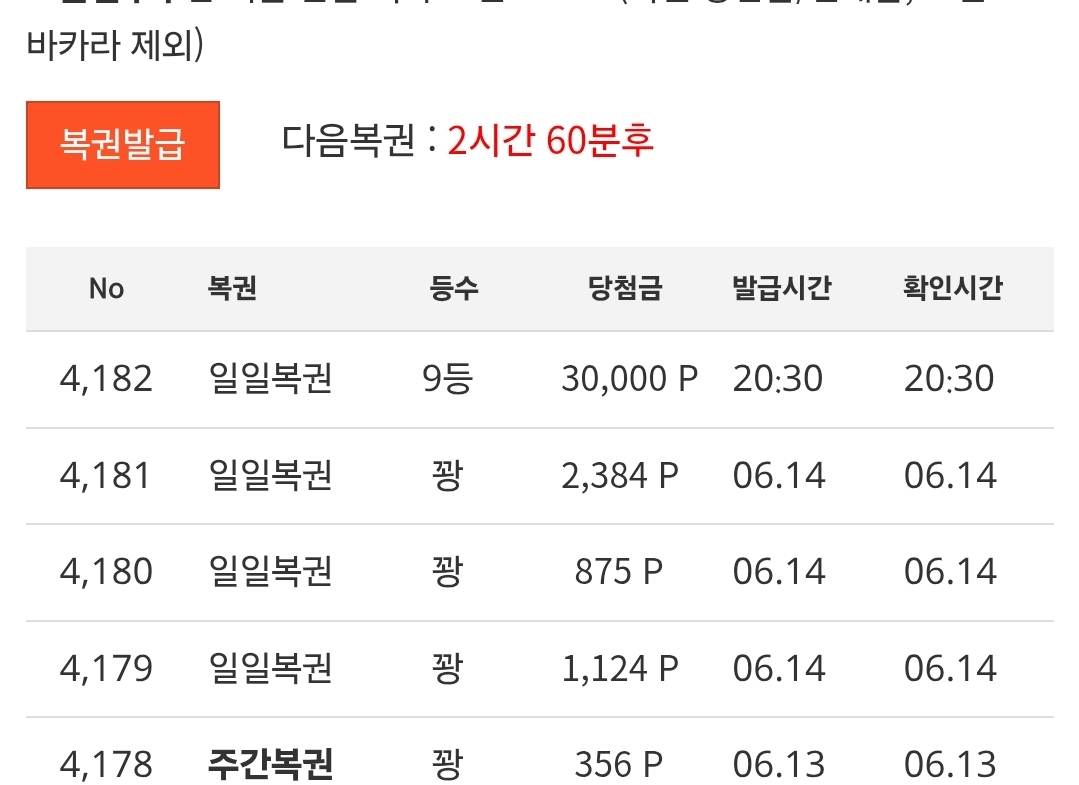Click the 다음복권 label
The width and height of the screenshot is (1079, 785).
click(348, 141)
